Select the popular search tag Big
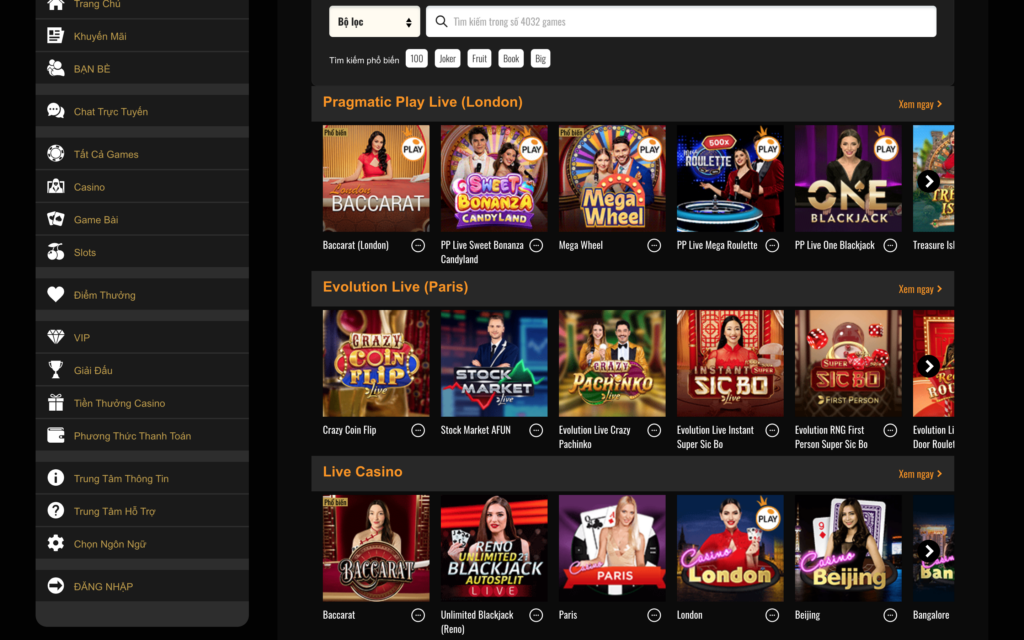The height and width of the screenshot is (640, 1024). tap(540, 59)
